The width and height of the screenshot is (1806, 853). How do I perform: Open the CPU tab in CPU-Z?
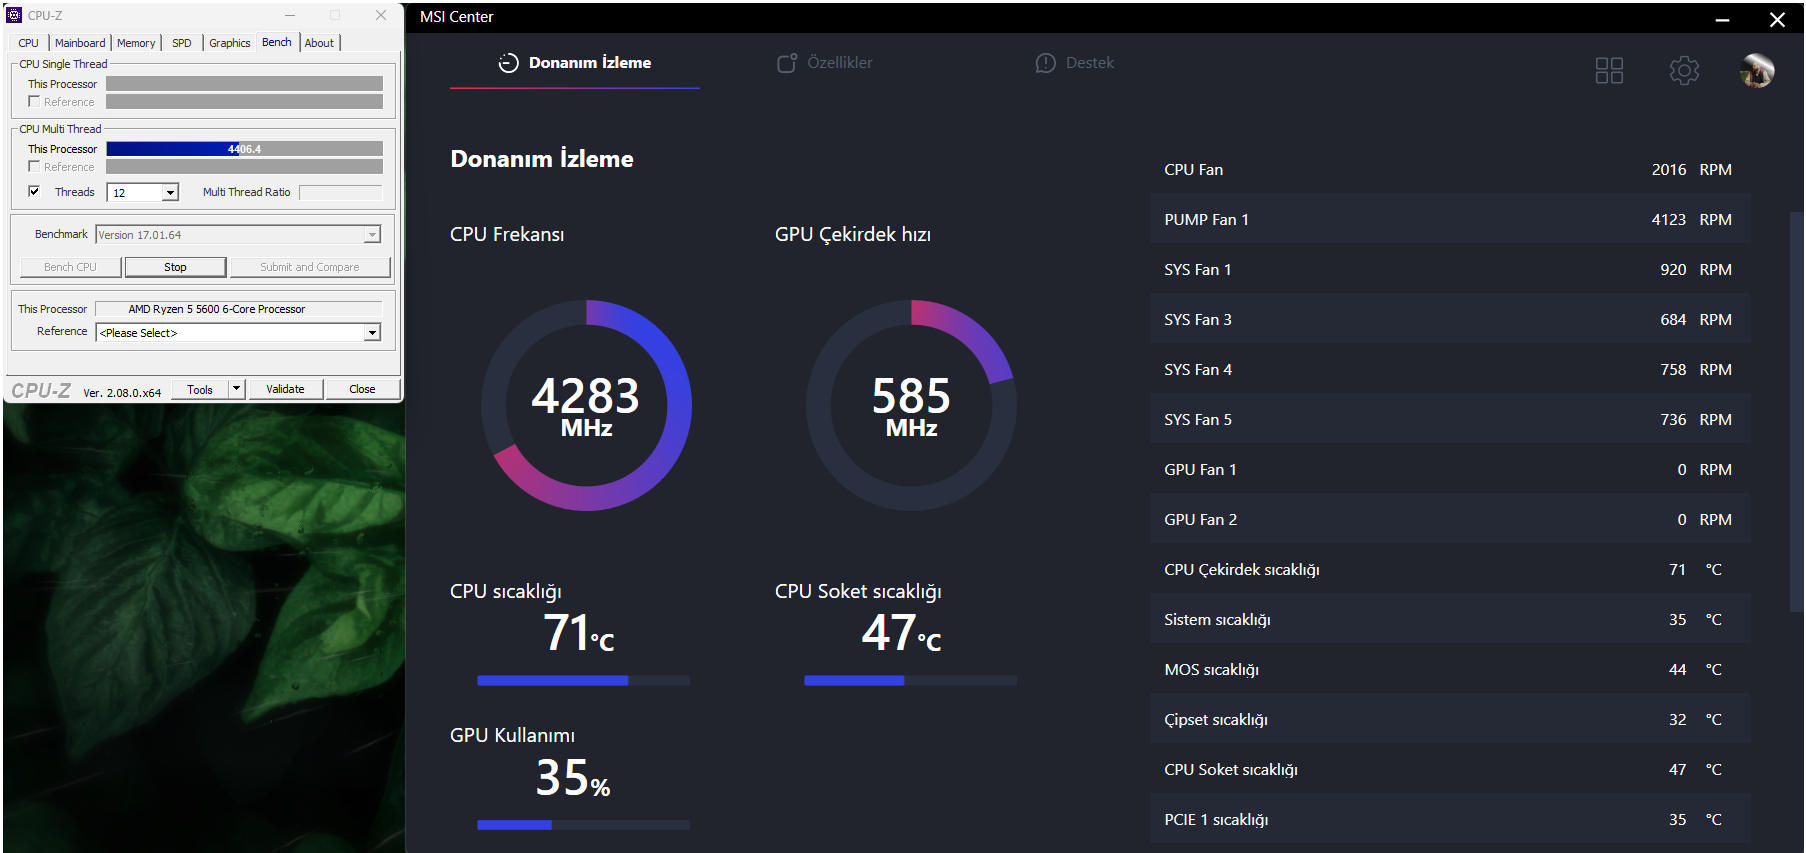(28, 43)
